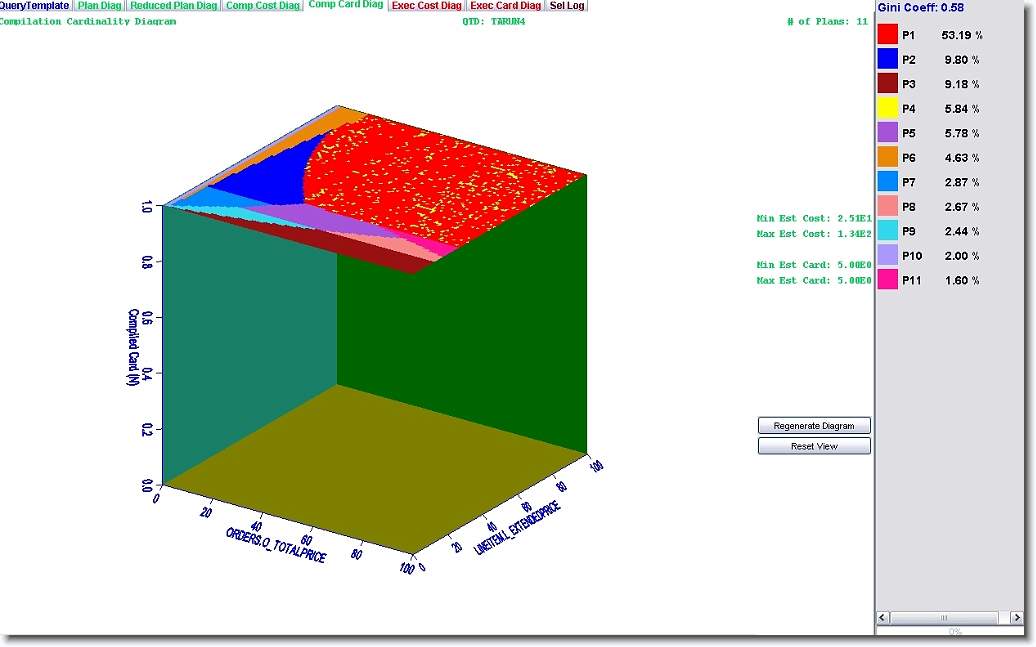Click the Regenerate Diagram button

(x=814, y=426)
